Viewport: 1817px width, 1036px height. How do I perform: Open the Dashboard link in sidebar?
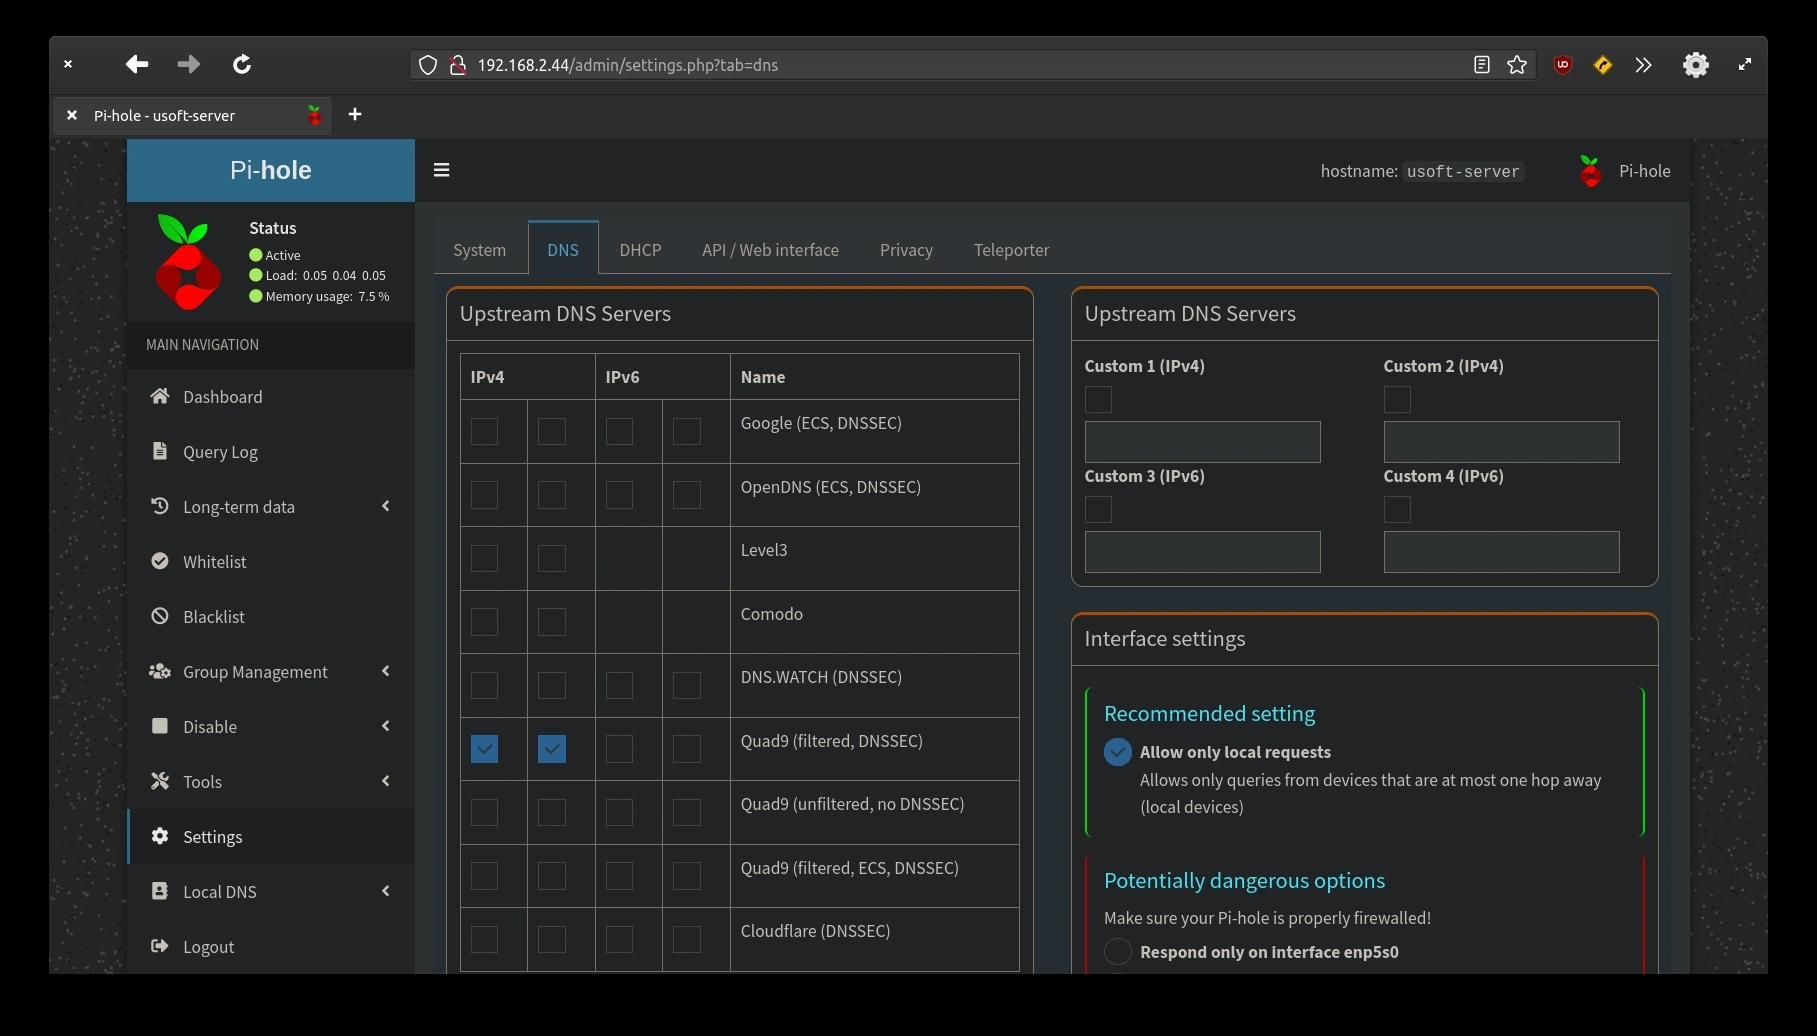tap(271, 397)
